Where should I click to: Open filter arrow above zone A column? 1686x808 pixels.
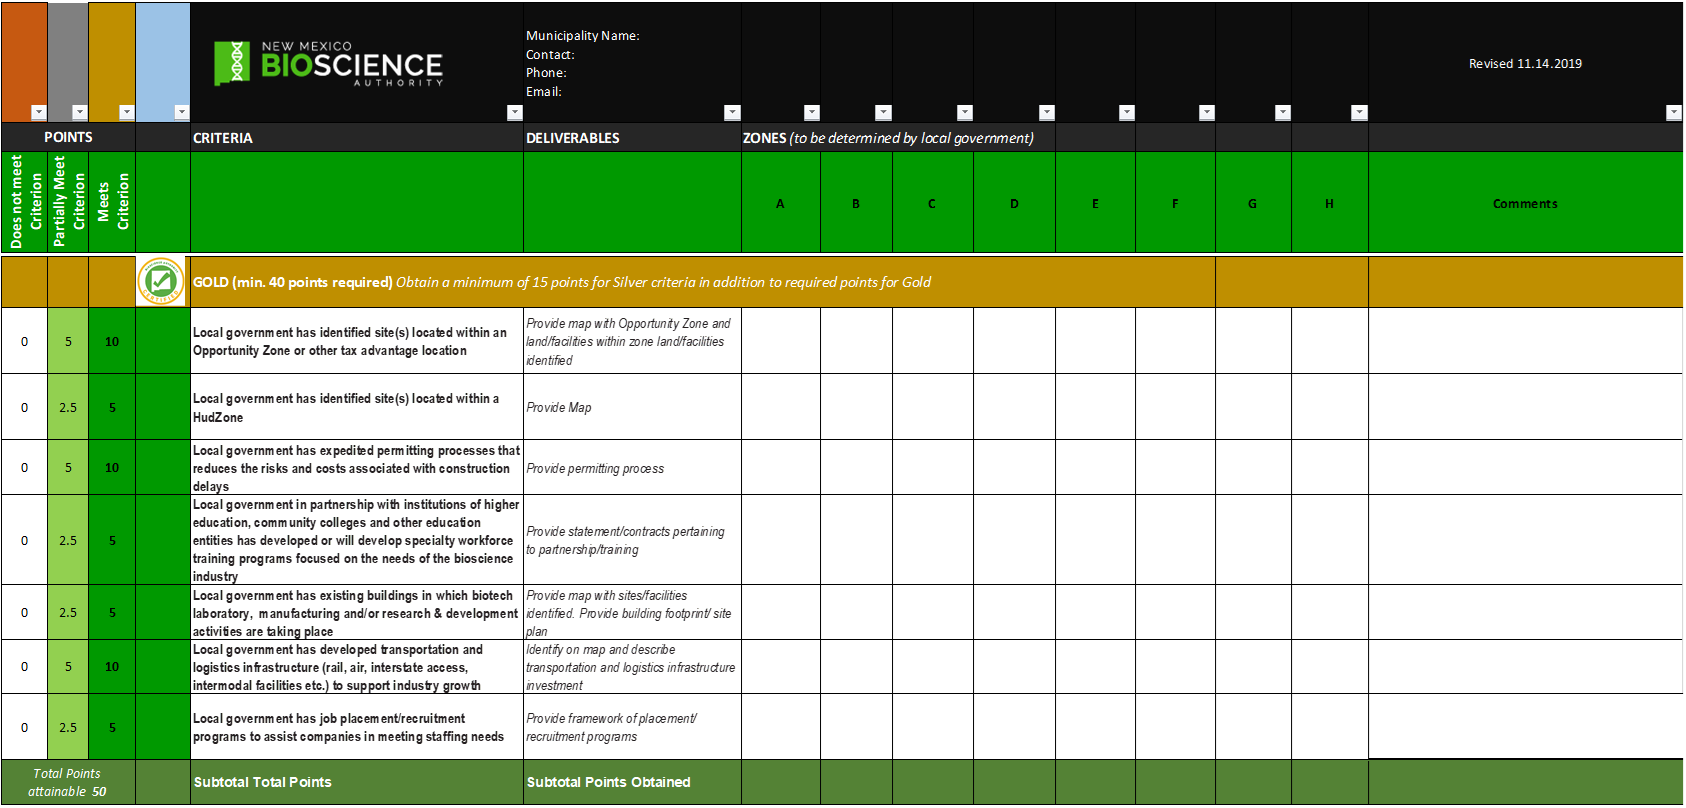point(811,112)
